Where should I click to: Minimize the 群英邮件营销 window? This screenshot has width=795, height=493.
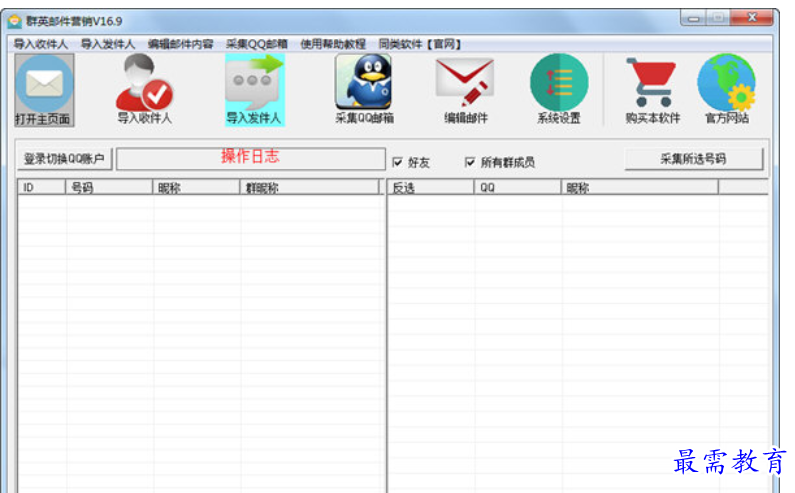point(693,18)
